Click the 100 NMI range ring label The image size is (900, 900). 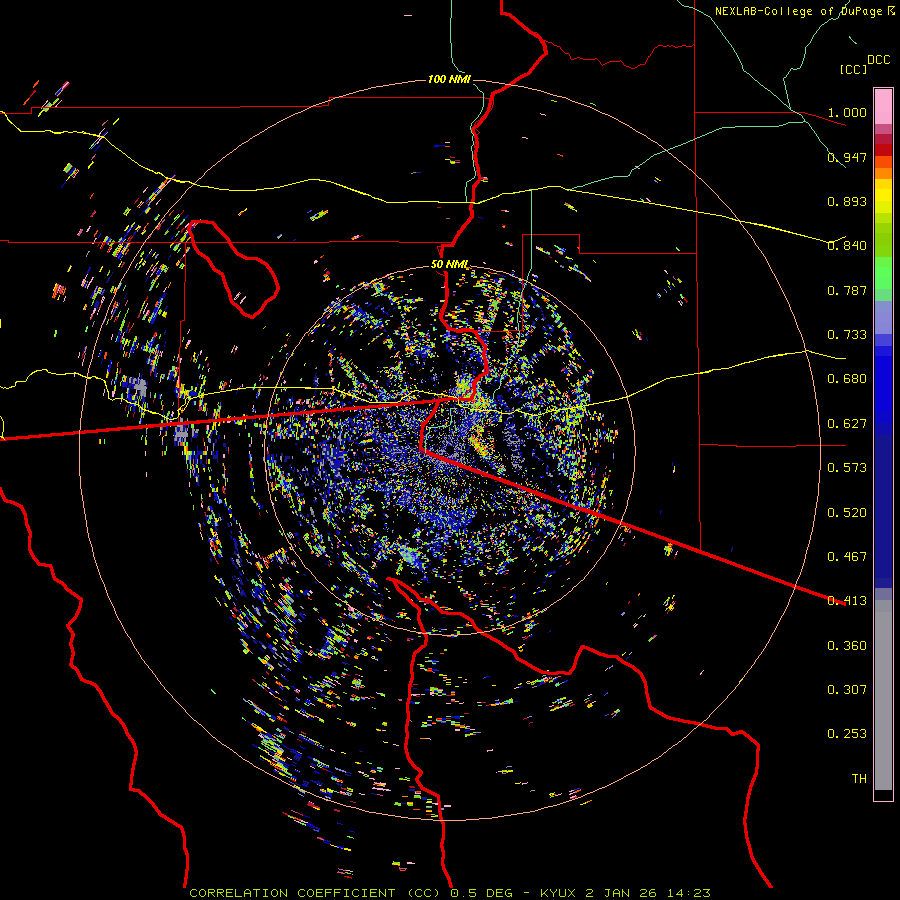[x=449, y=79]
